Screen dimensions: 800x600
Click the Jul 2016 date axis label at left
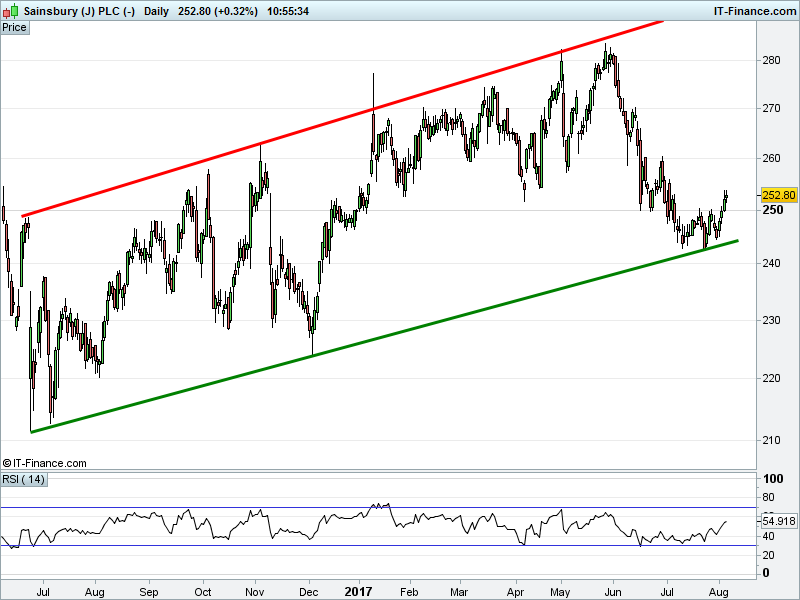click(43, 592)
